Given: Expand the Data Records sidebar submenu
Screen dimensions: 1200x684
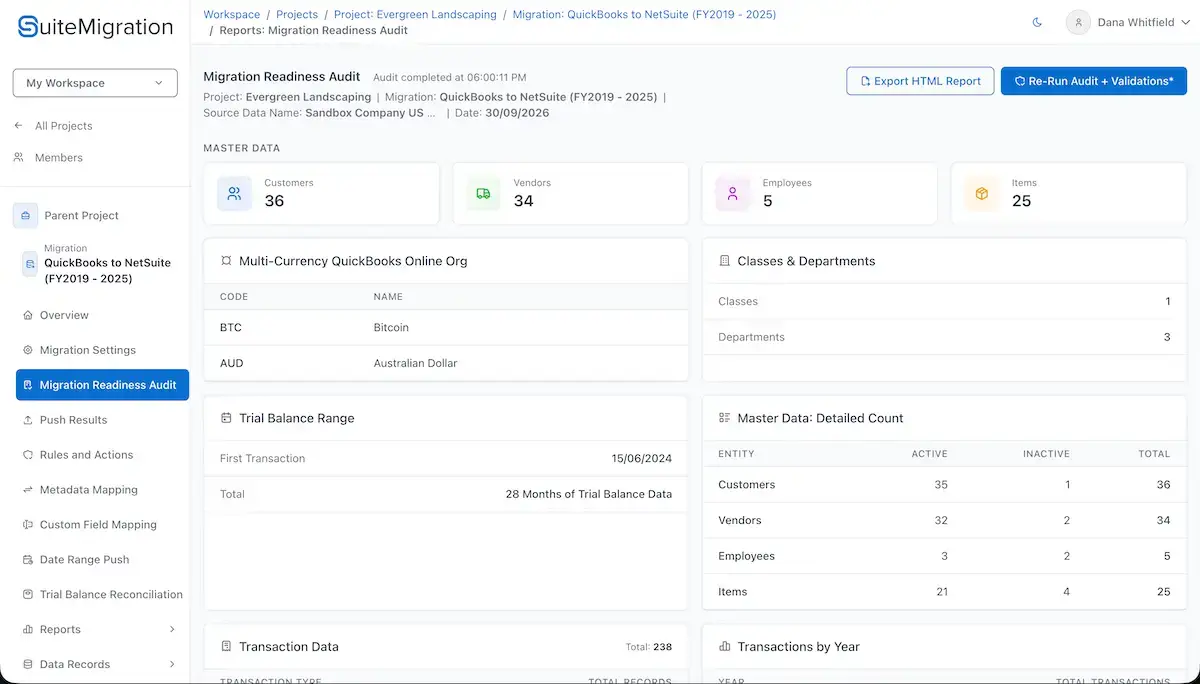Looking at the screenshot, I should (172, 664).
